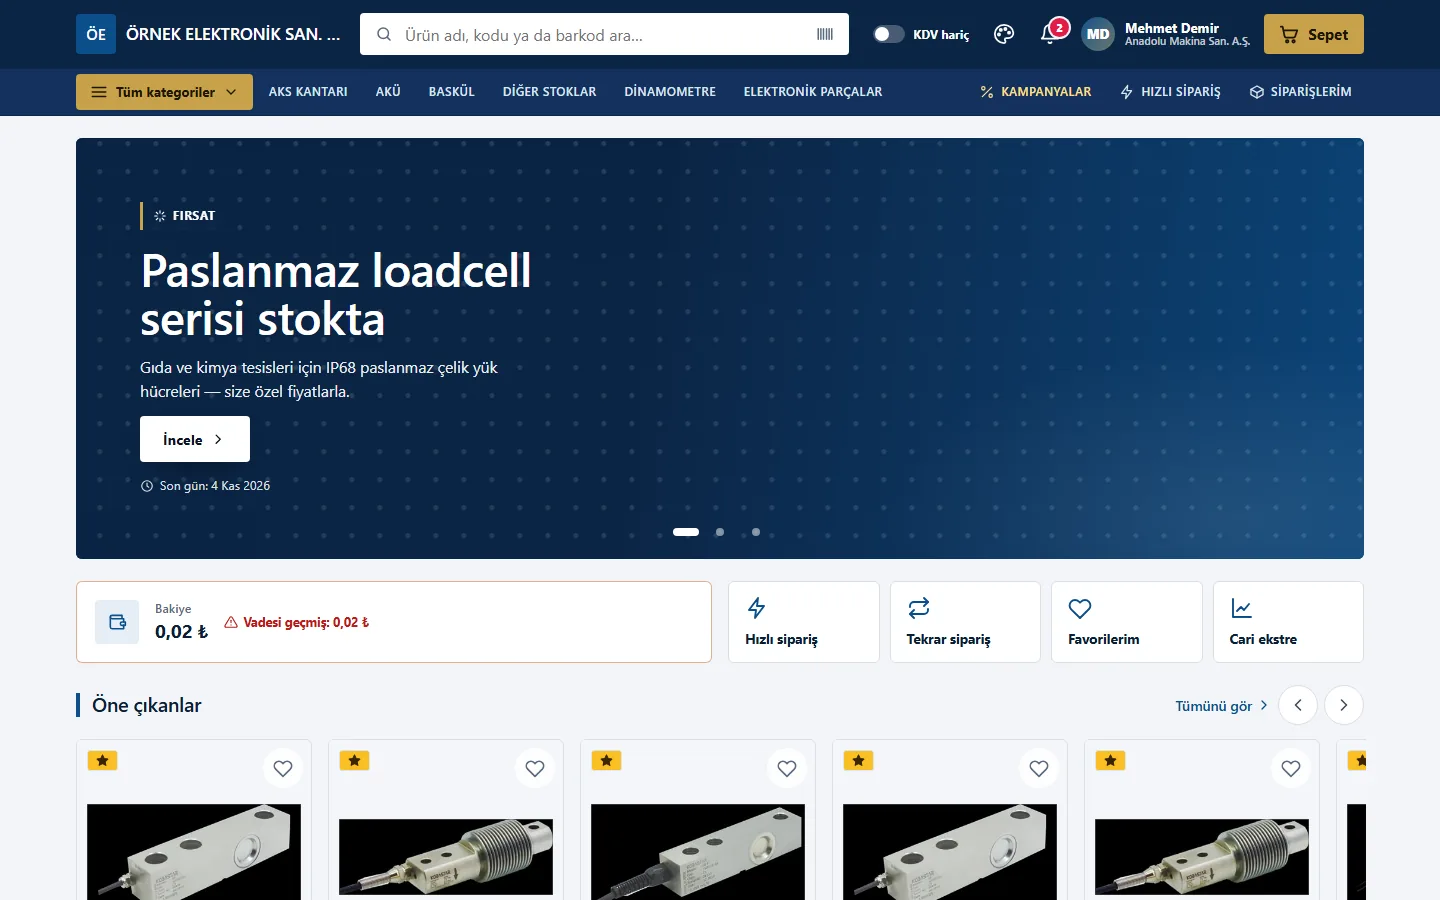Open notifications bell with 2 badge

tap(1050, 33)
